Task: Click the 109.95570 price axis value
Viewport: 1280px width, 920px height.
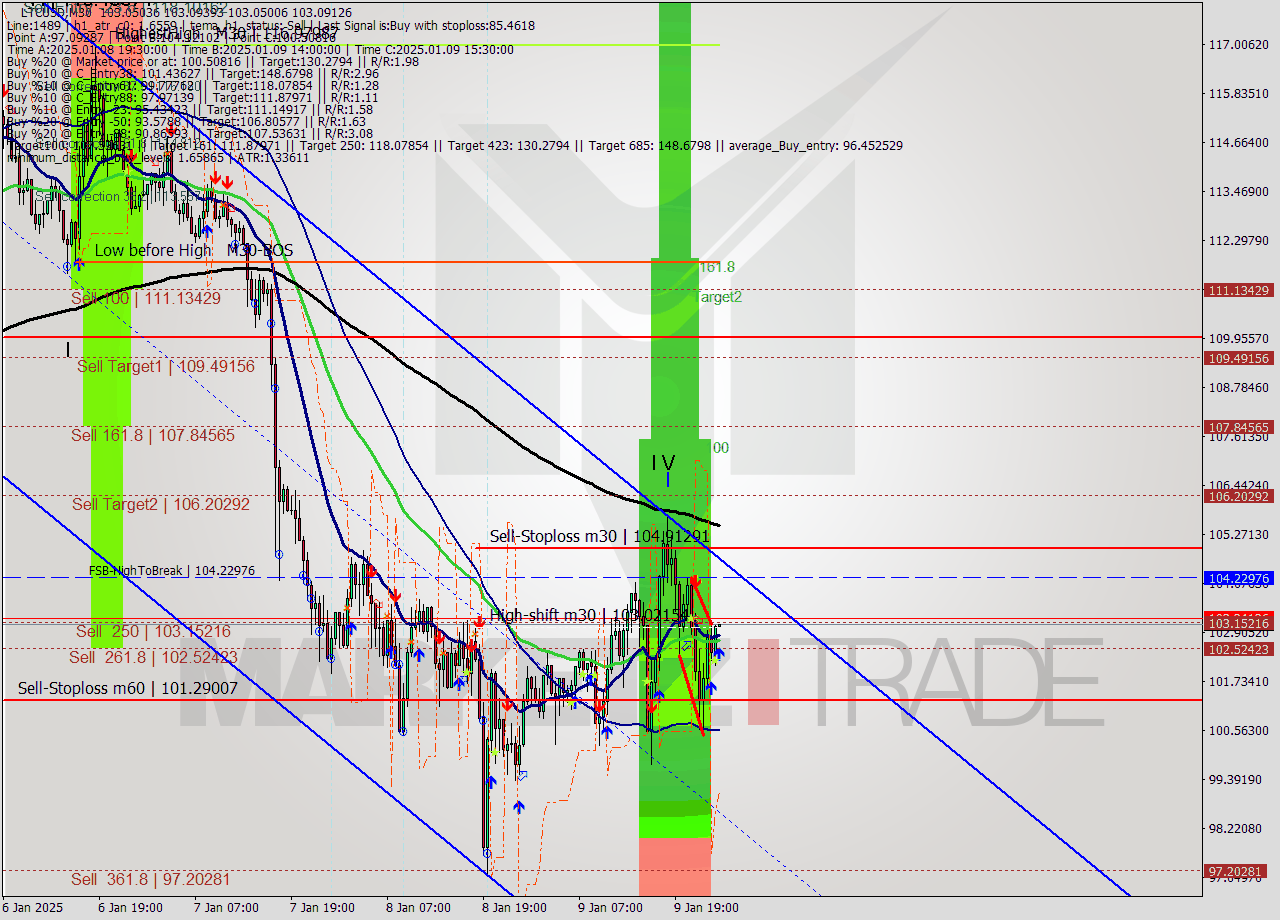Action: [x=1239, y=338]
